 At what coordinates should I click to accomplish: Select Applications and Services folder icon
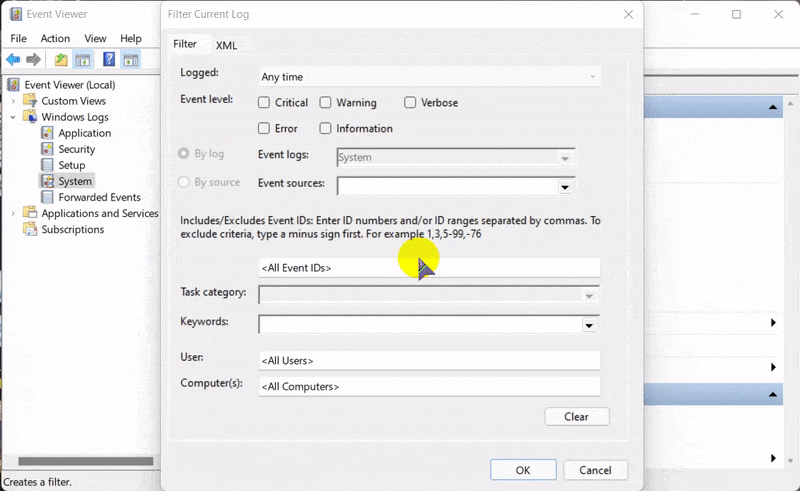tap(30, 213)
